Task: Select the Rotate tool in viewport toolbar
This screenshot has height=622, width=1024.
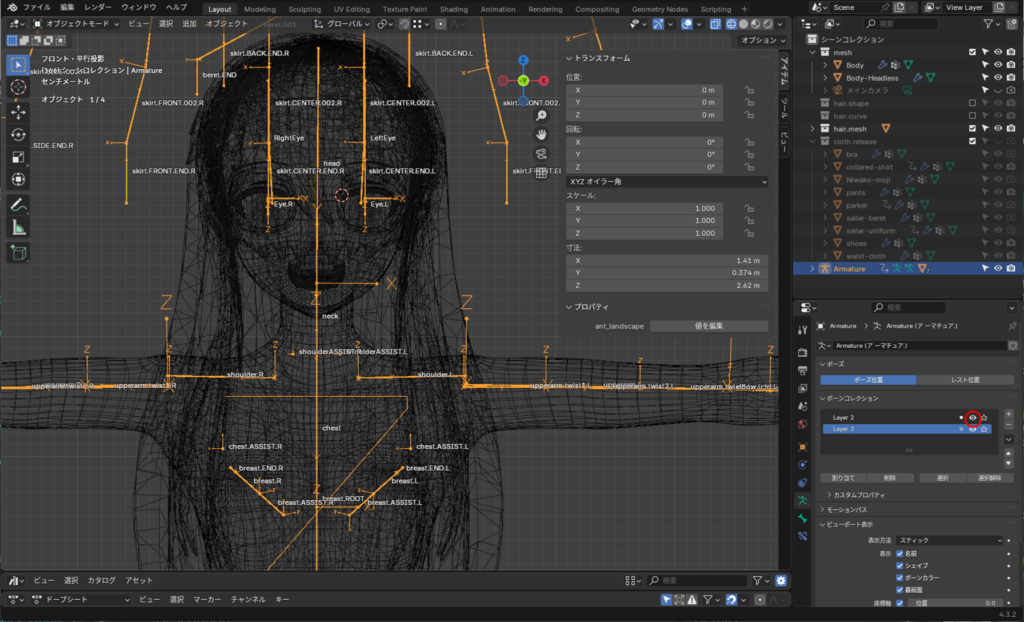Action: point(18,134)
